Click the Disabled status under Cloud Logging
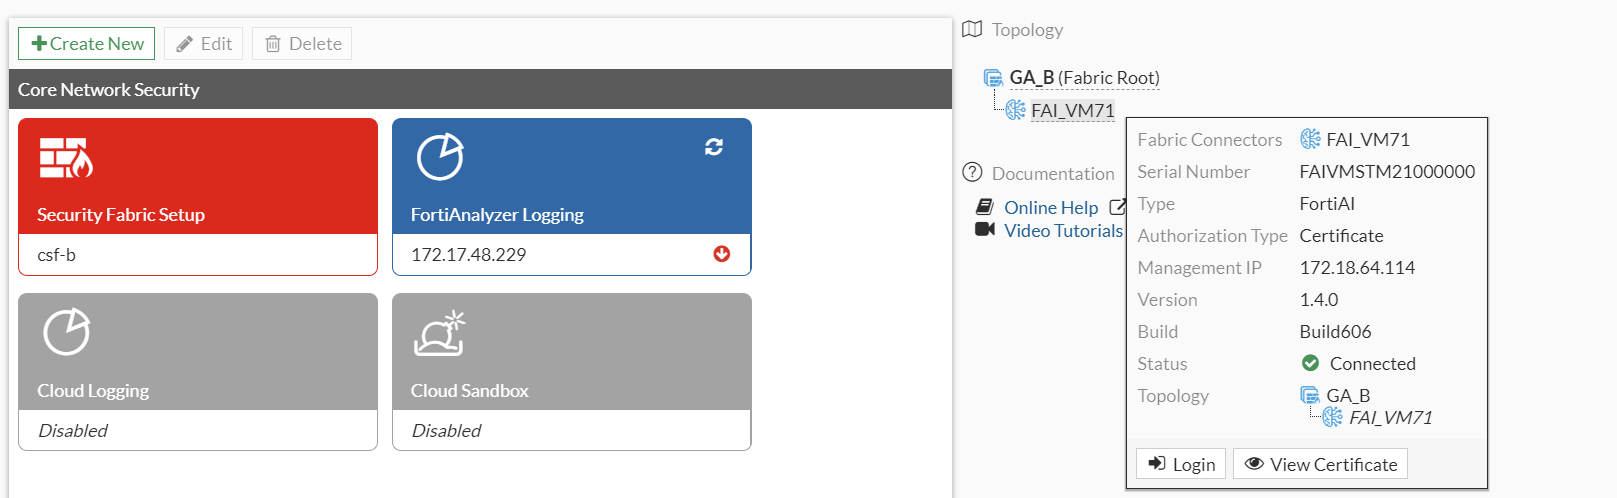 [73, 430]
